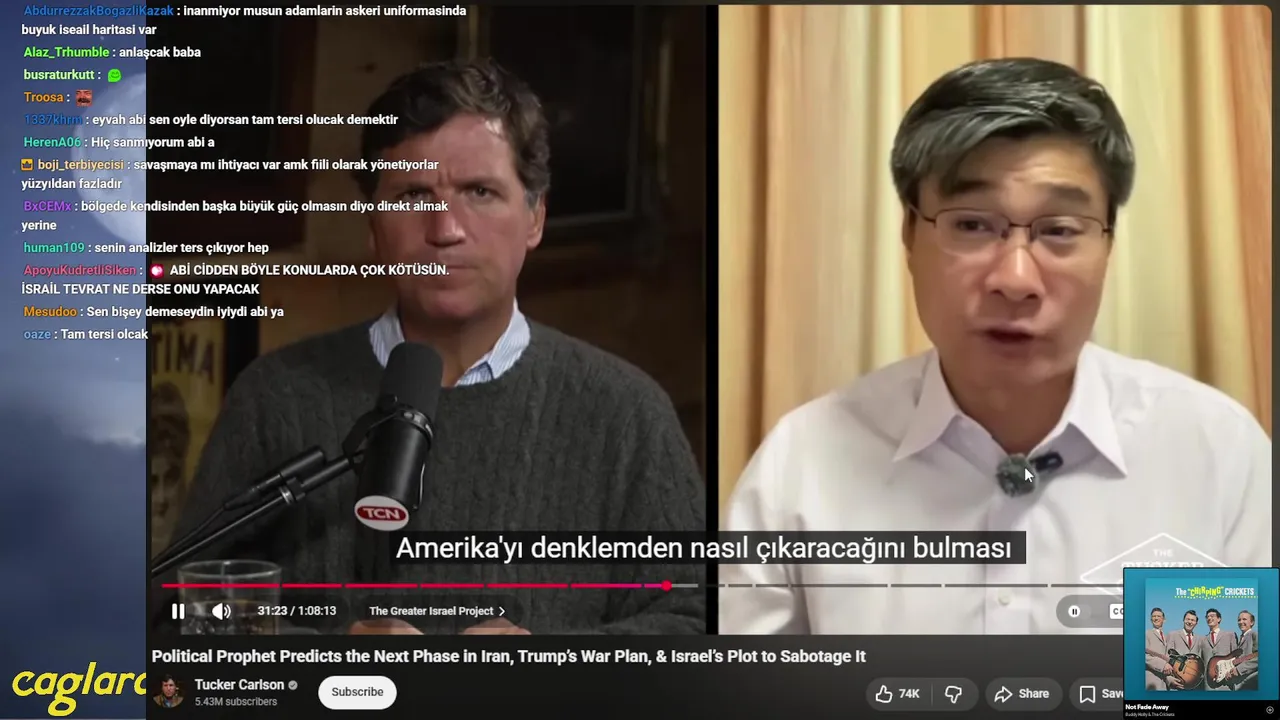
Task: Open the Tucker Carlson channel avatar
Action: pyautogui.click(x=168, y=692)
